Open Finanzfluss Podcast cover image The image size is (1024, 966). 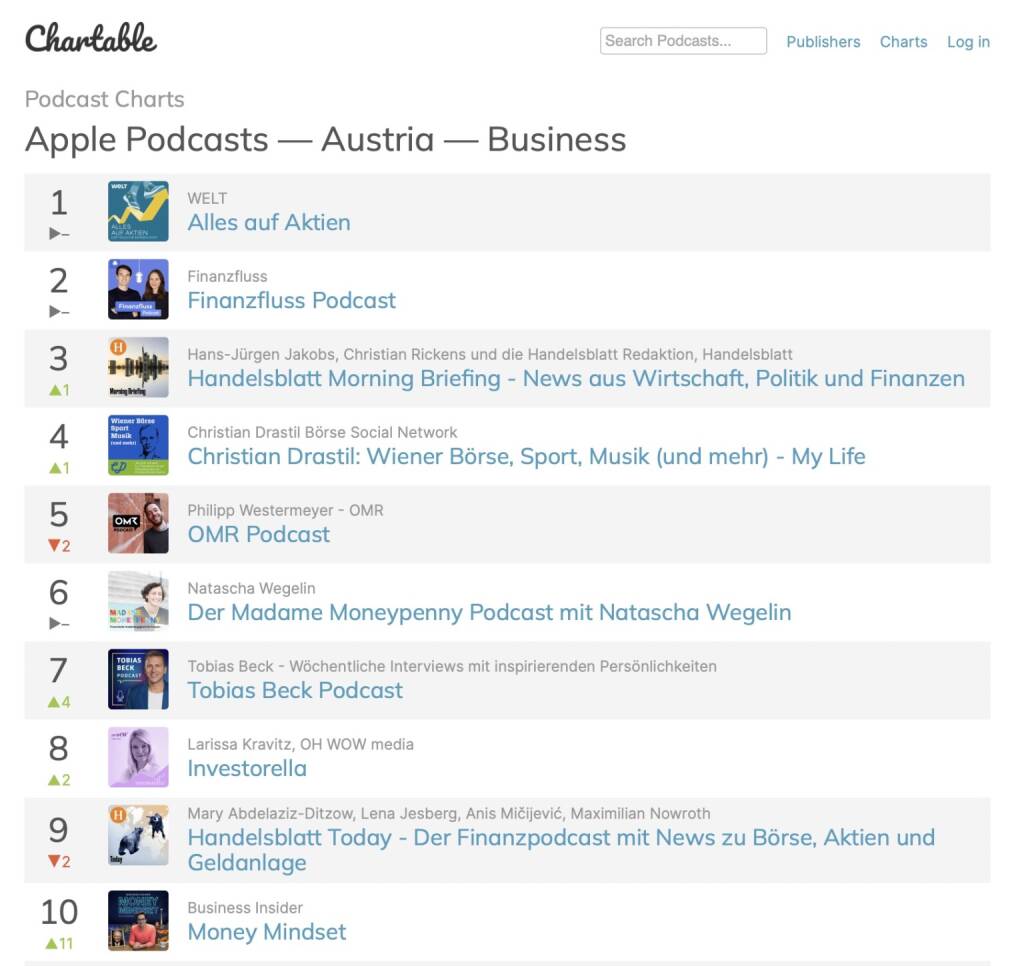tap(138, 289)
